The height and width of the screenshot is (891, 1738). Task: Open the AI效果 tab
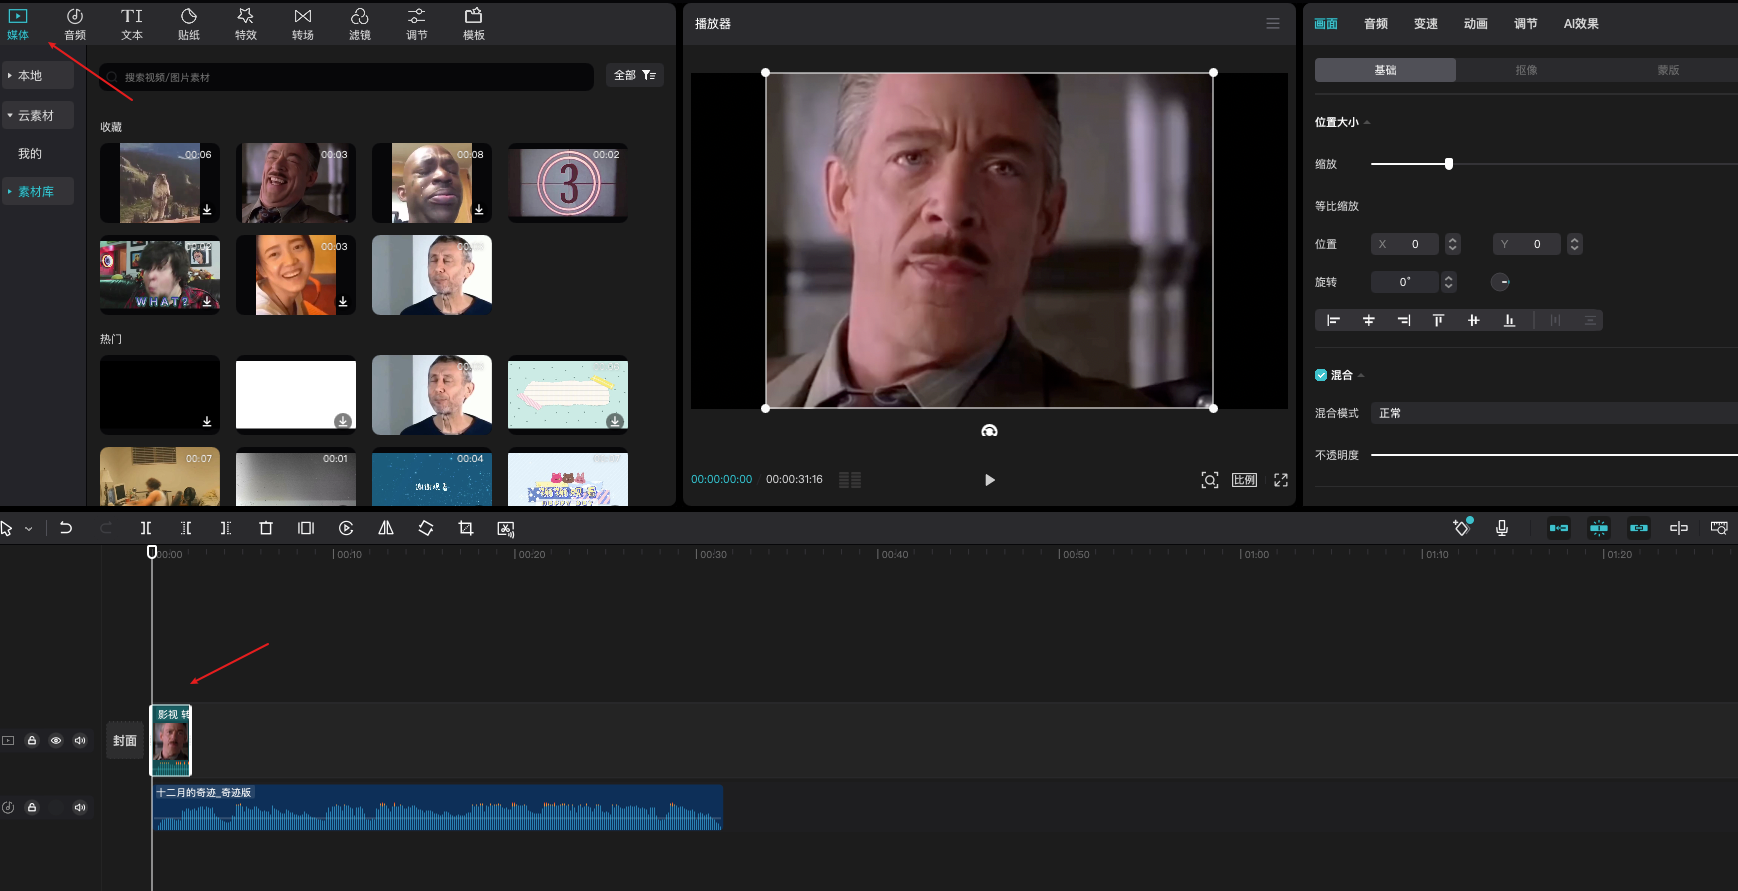click(1581, 24)
